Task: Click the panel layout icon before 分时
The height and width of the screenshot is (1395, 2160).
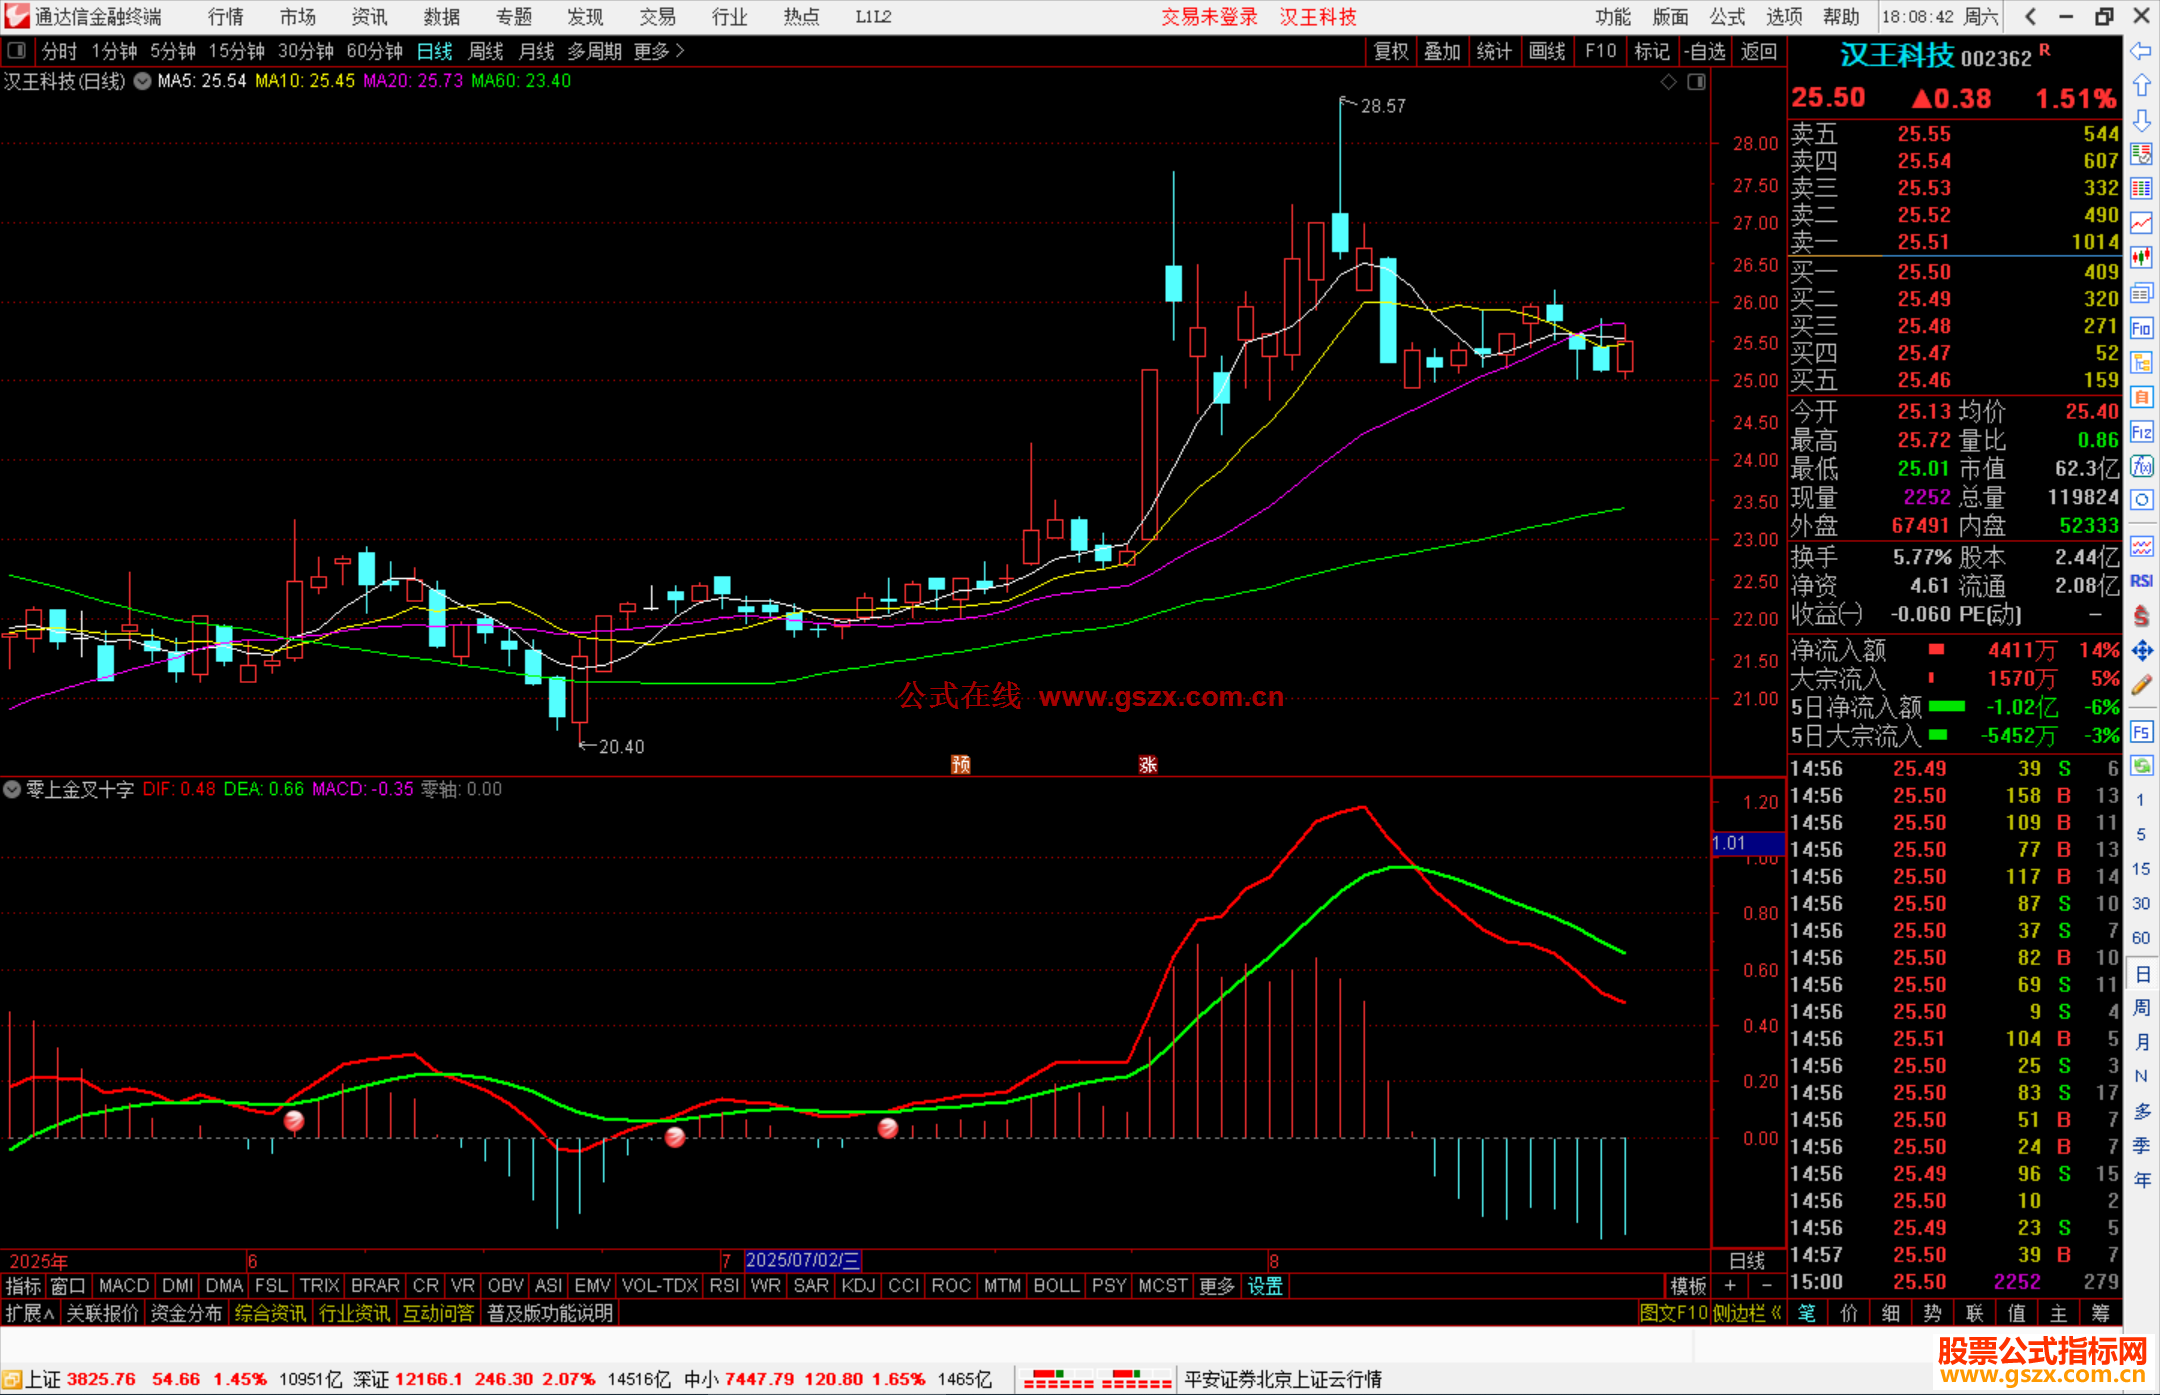Action: 16,50
